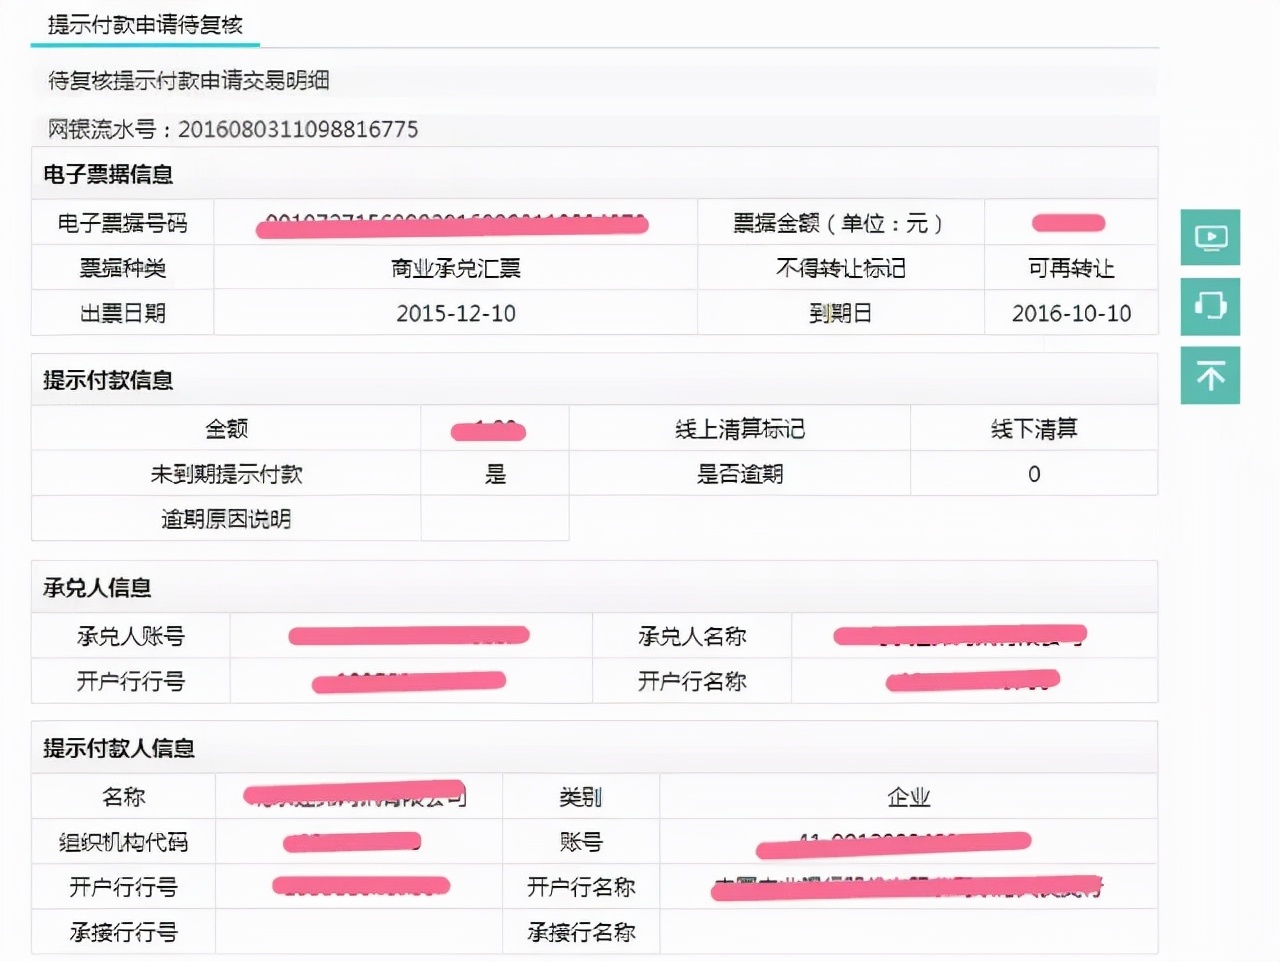This screenshot has width=1280, height=962.
Task: Click the 提示付款信息 section header
Action: (106, 380)
